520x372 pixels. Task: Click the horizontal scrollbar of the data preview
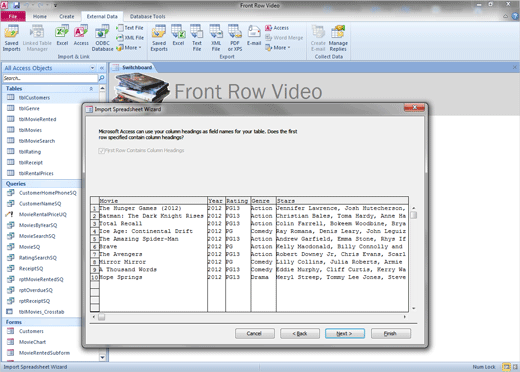(249, 317)
